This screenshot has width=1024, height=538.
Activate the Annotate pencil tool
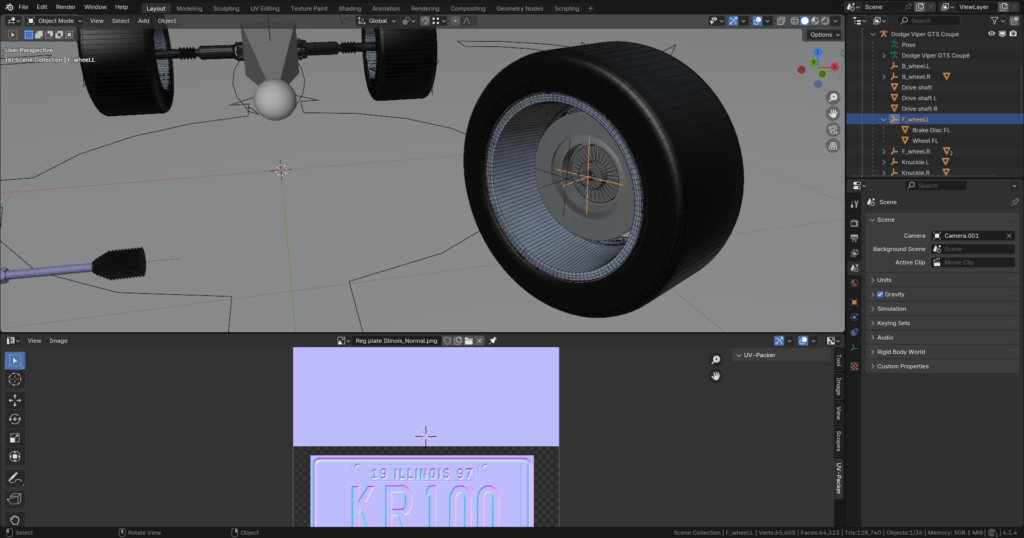point(15,478)
